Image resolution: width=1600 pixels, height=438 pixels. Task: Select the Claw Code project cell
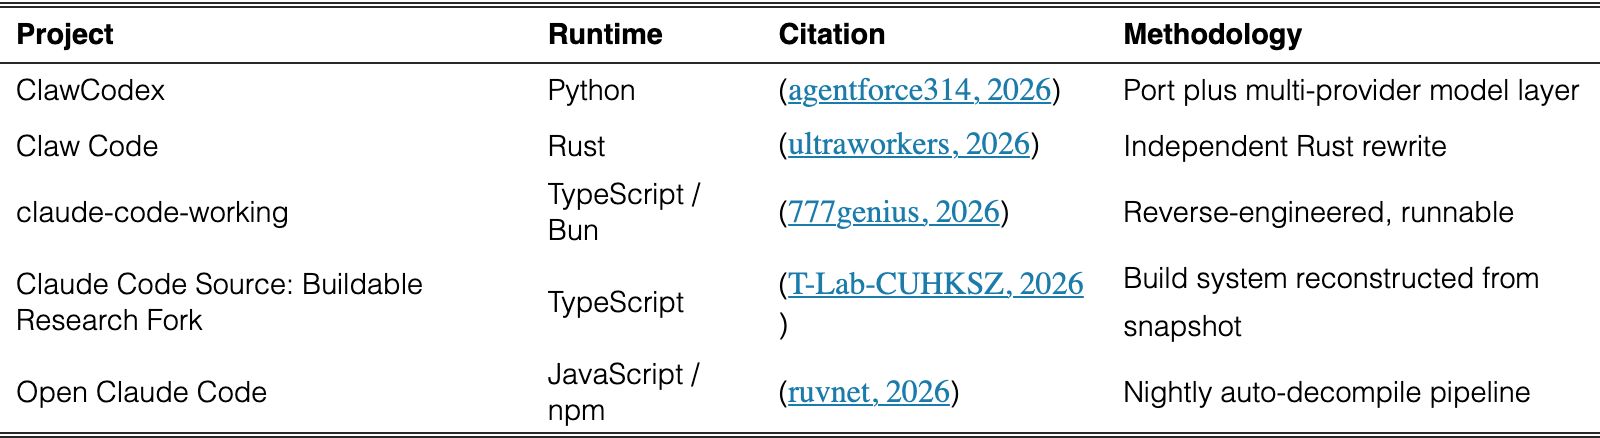[x=87, y=146]
